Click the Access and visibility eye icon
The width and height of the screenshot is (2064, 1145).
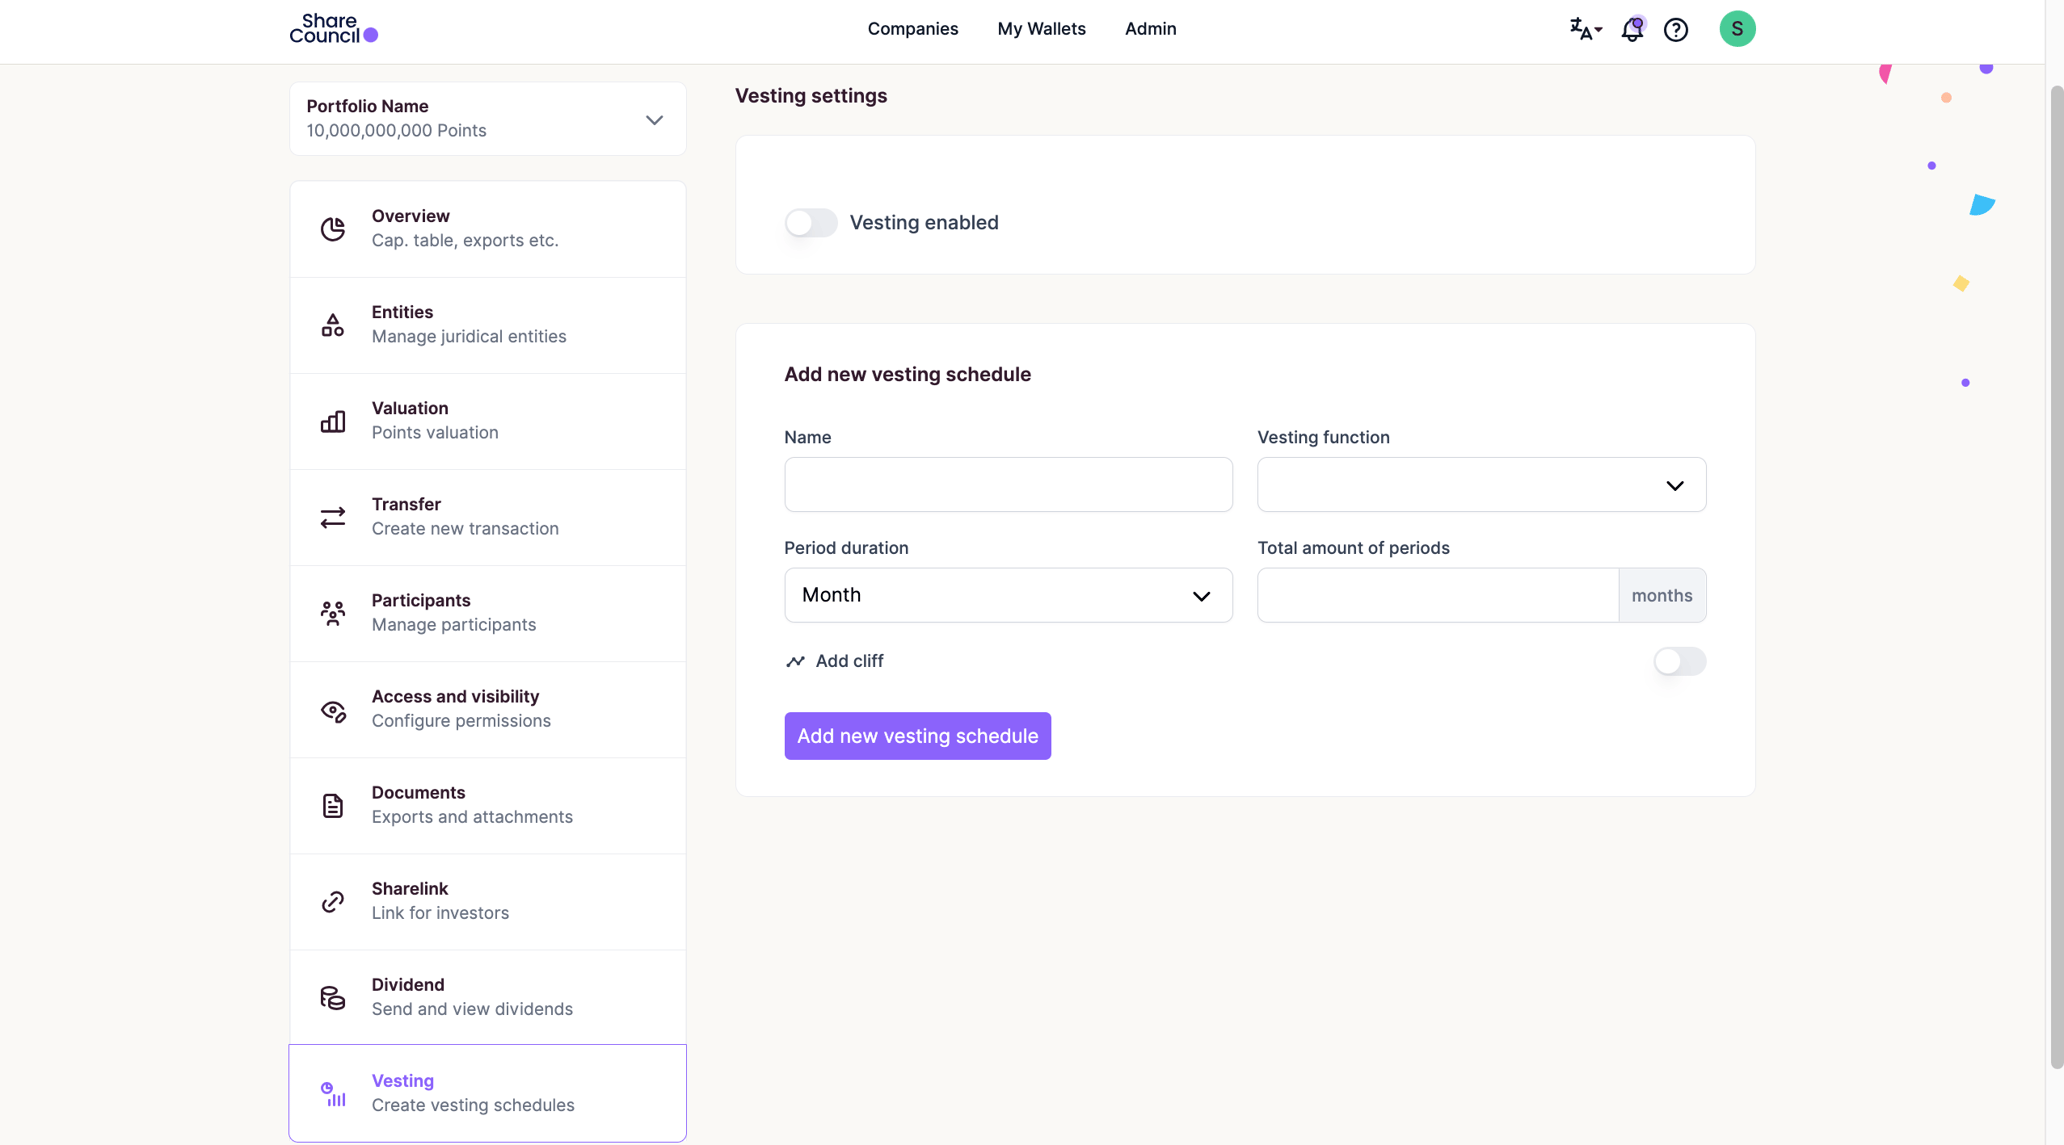pos(333,710)
